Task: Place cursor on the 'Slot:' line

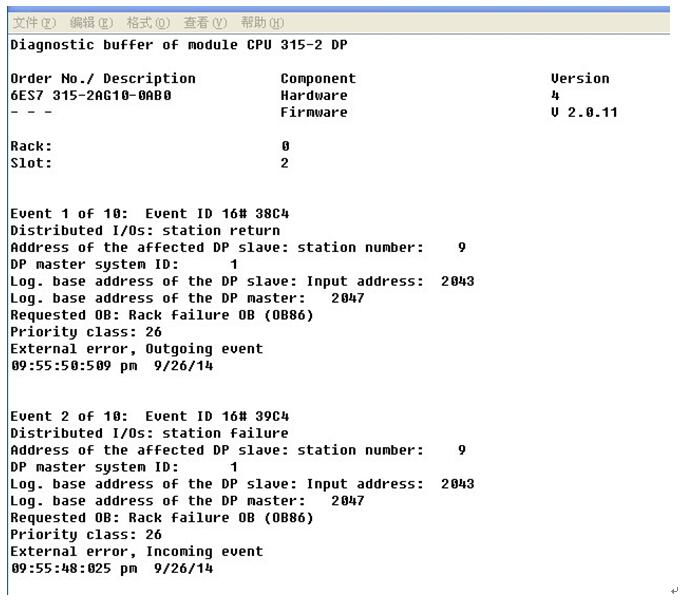Action: (31, 163)
